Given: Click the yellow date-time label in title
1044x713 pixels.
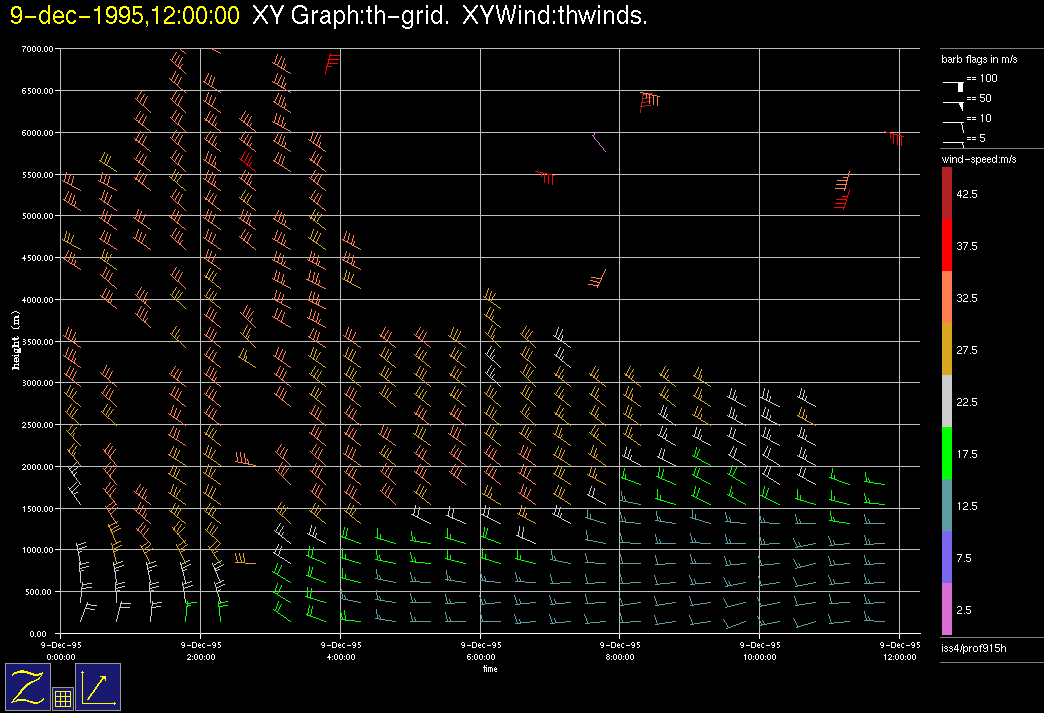Looking at the screenshot, I should (124, 16).
